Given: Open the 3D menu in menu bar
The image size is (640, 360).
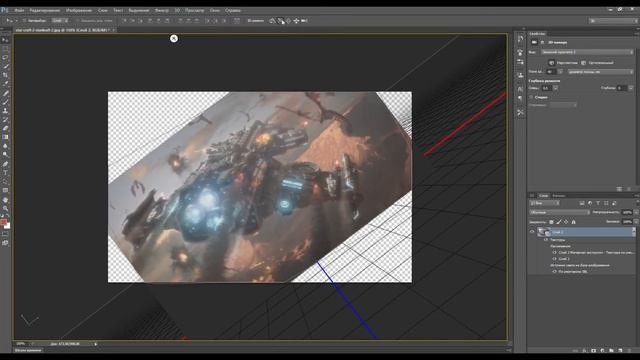Looking at the screenshot, I should pos(177,10).
